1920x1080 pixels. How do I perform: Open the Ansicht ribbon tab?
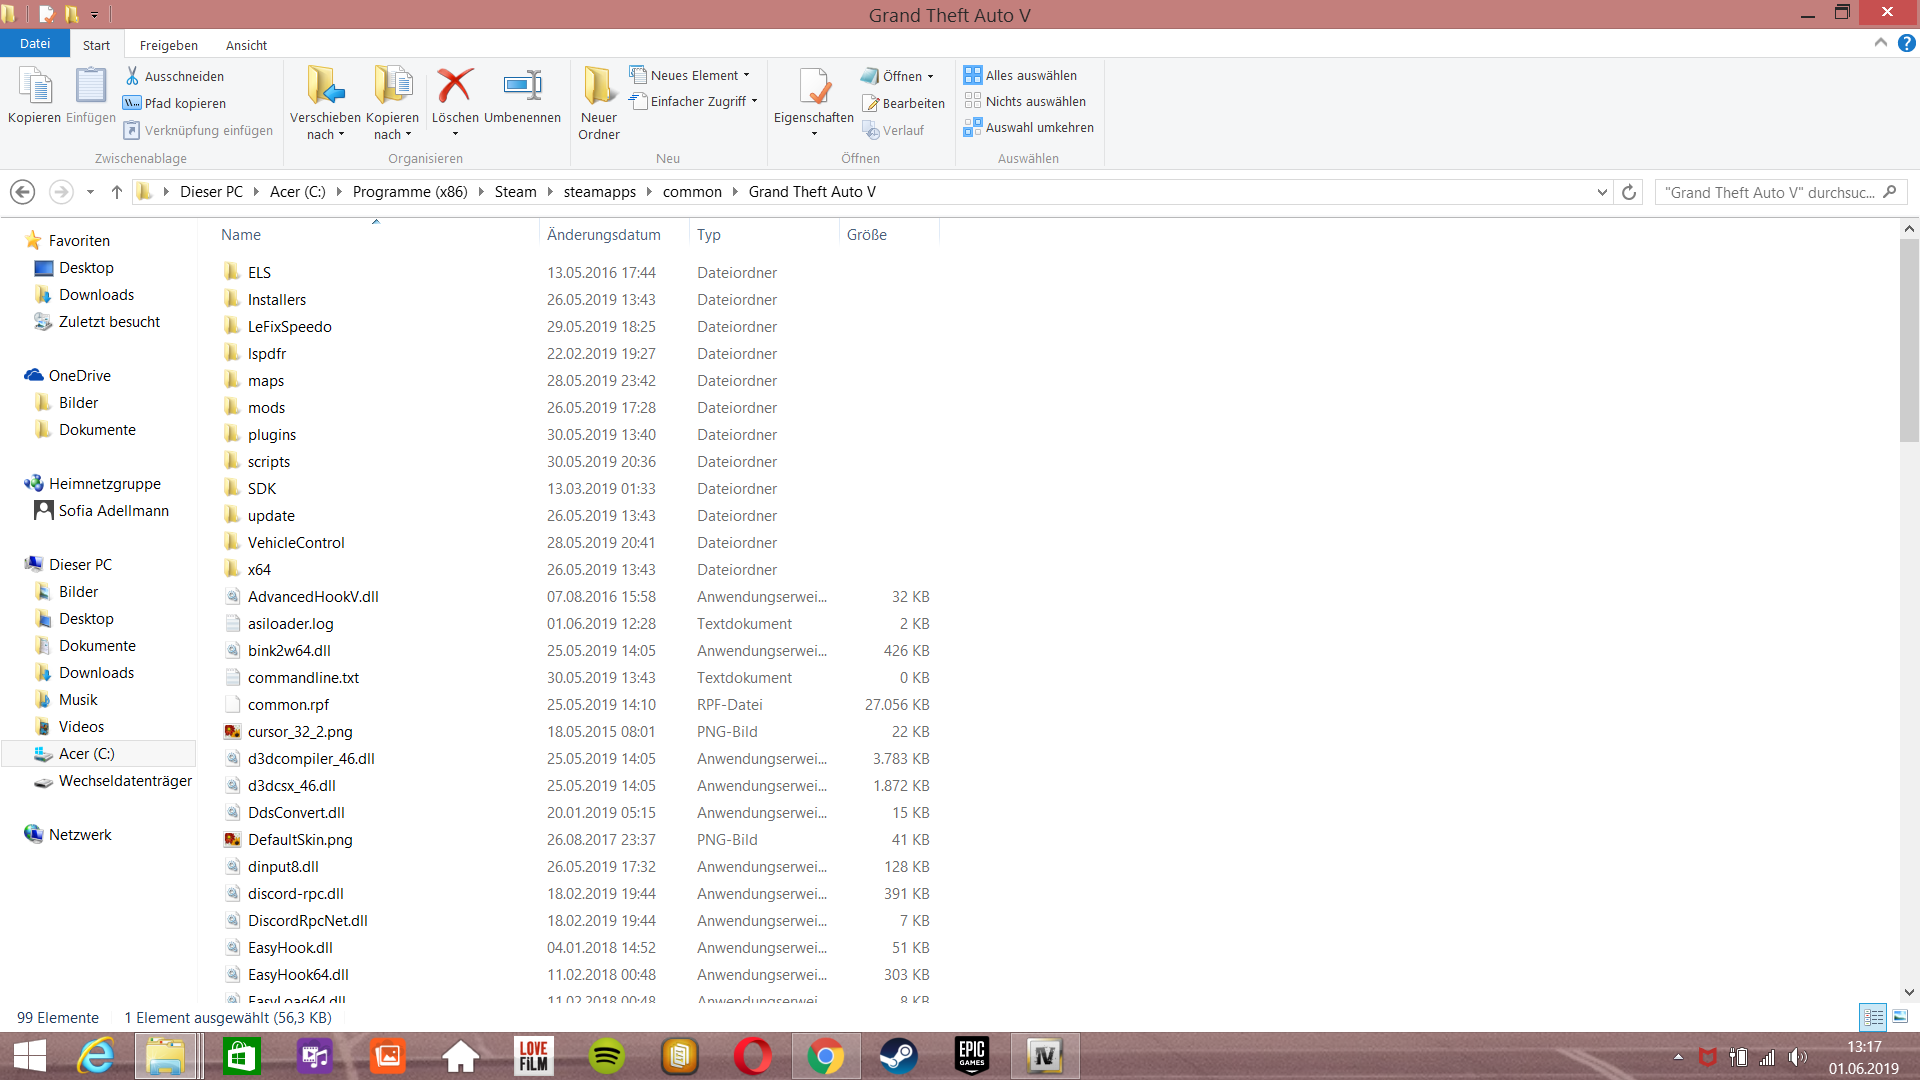click(x=246, y=45)
